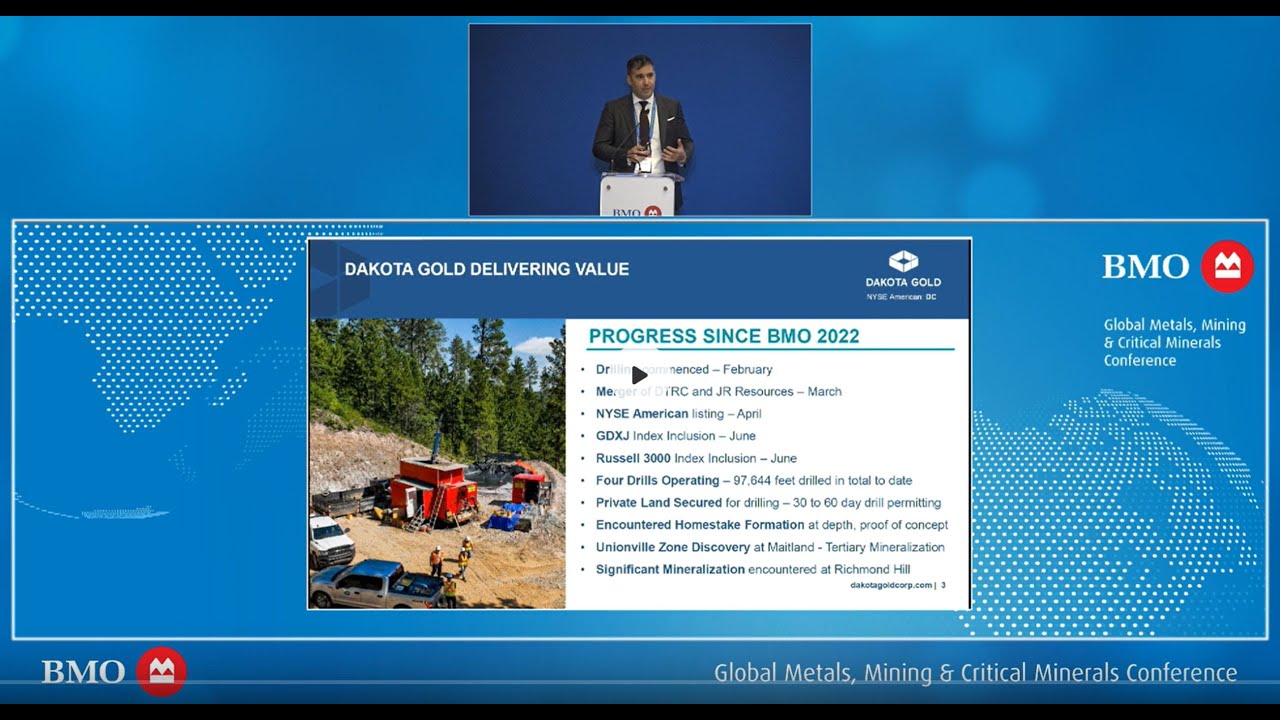The width and height of the screenshot is (1280, 720).
Task: Click the 'BMO' wordmark at bottom left
Action: pyautogui.click(x=83, y=672)
